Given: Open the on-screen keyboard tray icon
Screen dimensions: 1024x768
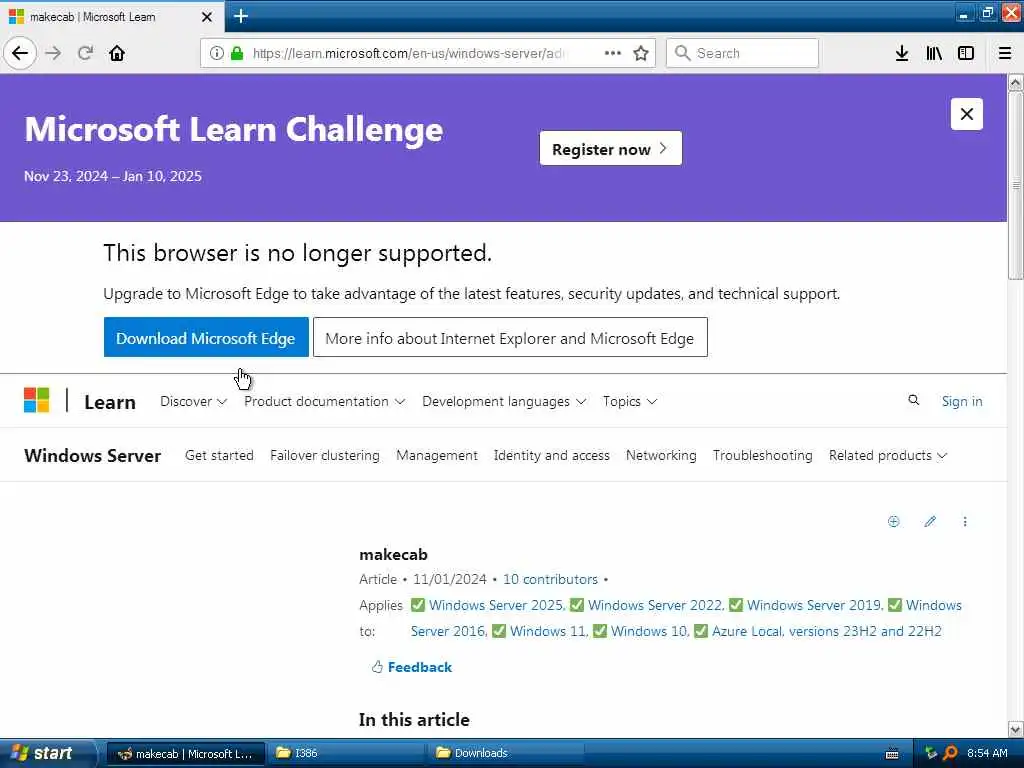Looking at the screenshot, I should pyautogui.click(x=892, y=754).
